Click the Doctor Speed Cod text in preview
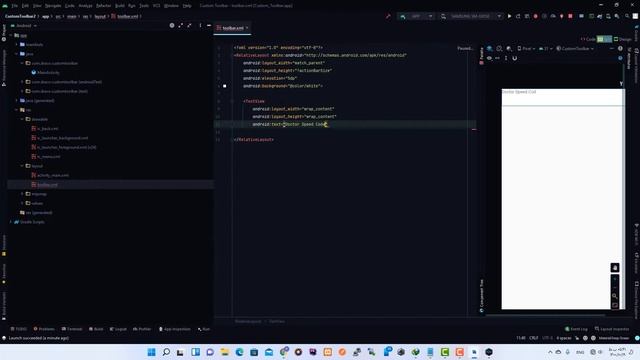640x360 pixels. tap(519, 92)
